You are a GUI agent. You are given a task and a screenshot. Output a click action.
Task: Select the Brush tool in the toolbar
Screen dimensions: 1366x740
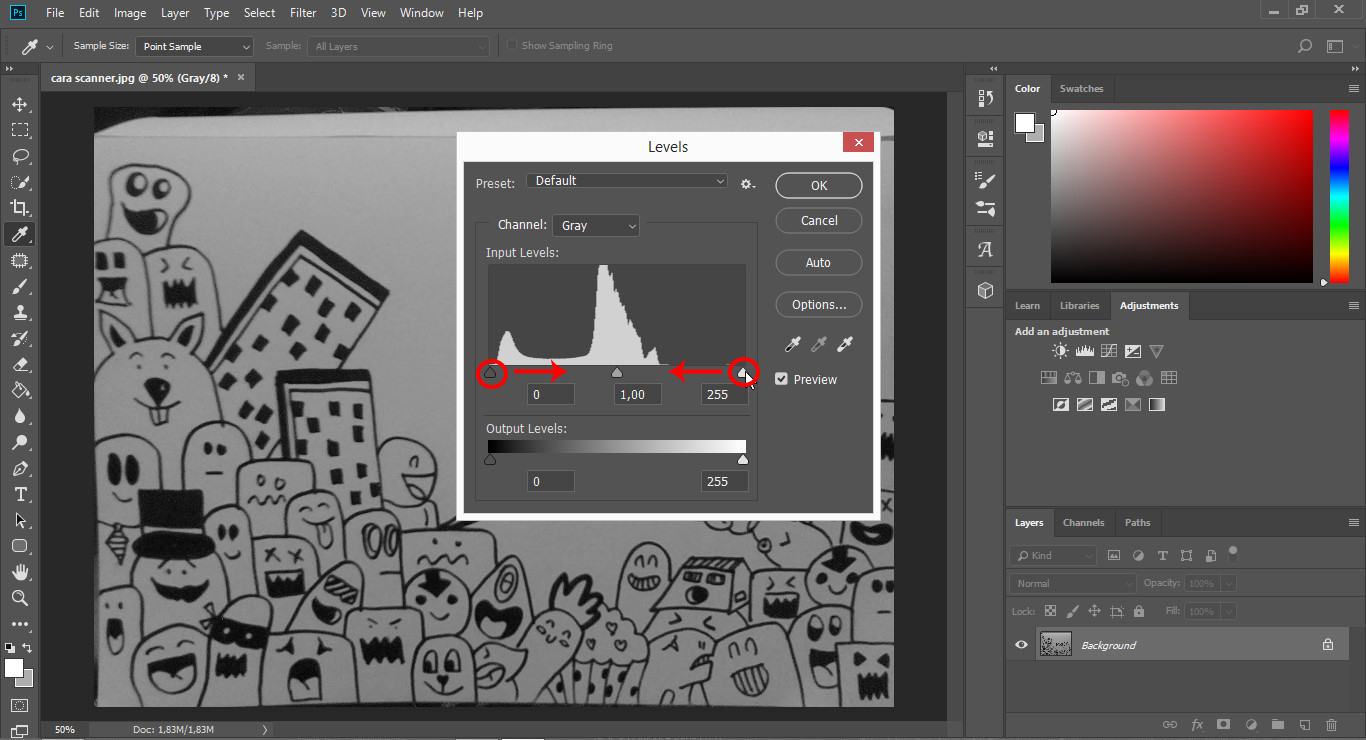pos(19,286)
